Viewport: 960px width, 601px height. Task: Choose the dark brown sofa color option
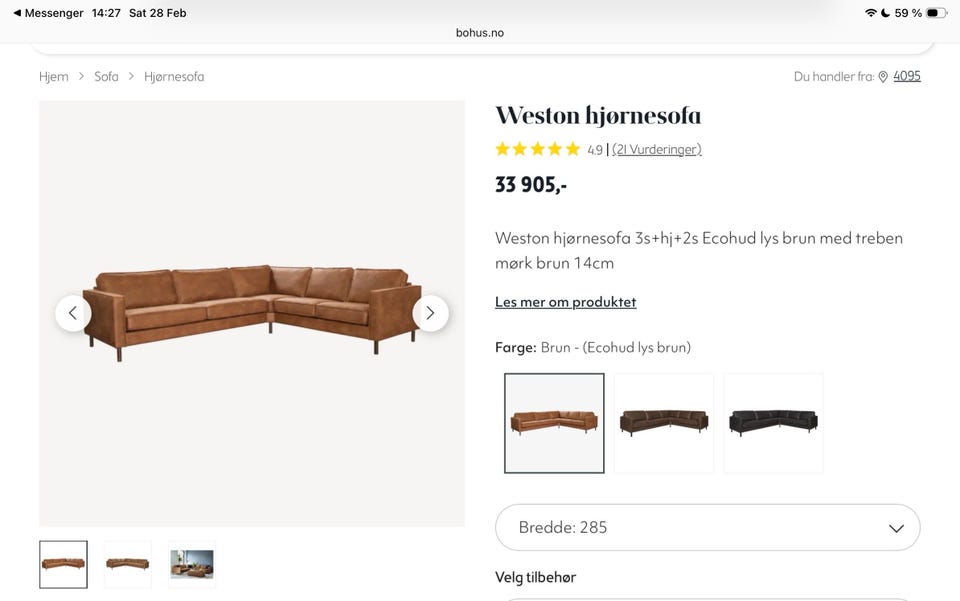point(664,424)
